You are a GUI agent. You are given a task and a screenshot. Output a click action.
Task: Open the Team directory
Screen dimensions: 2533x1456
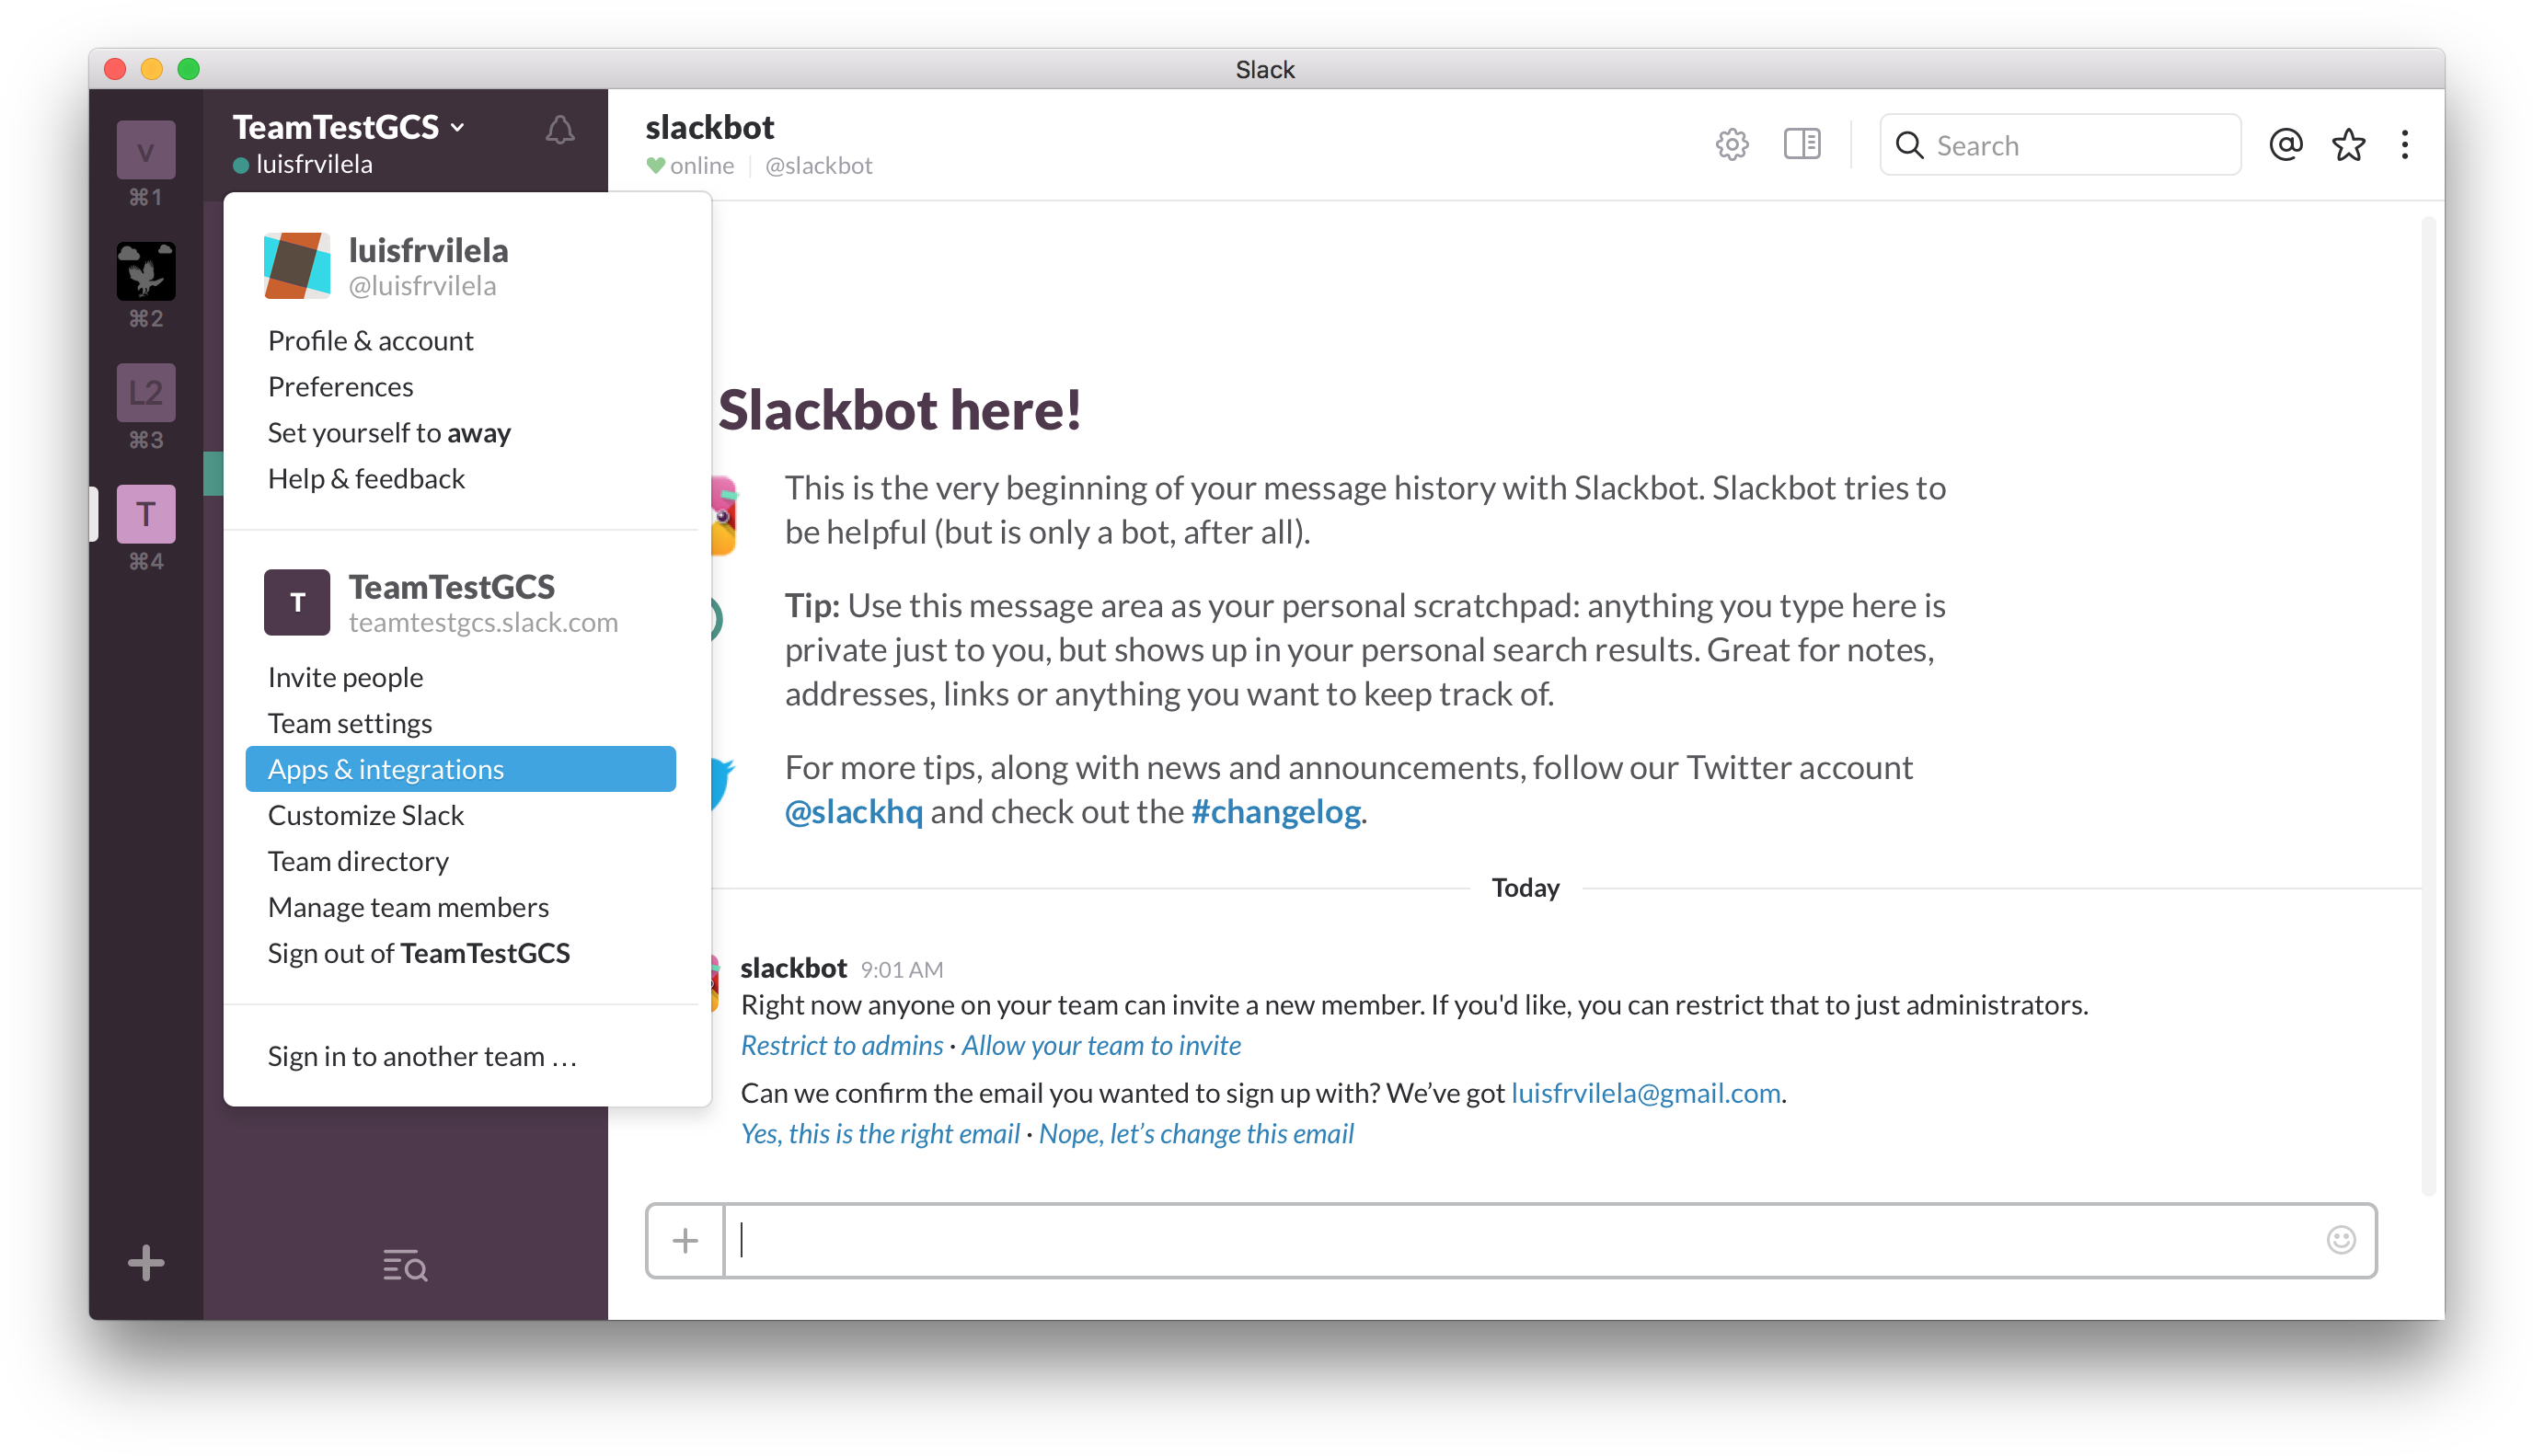tap(358, 860)
